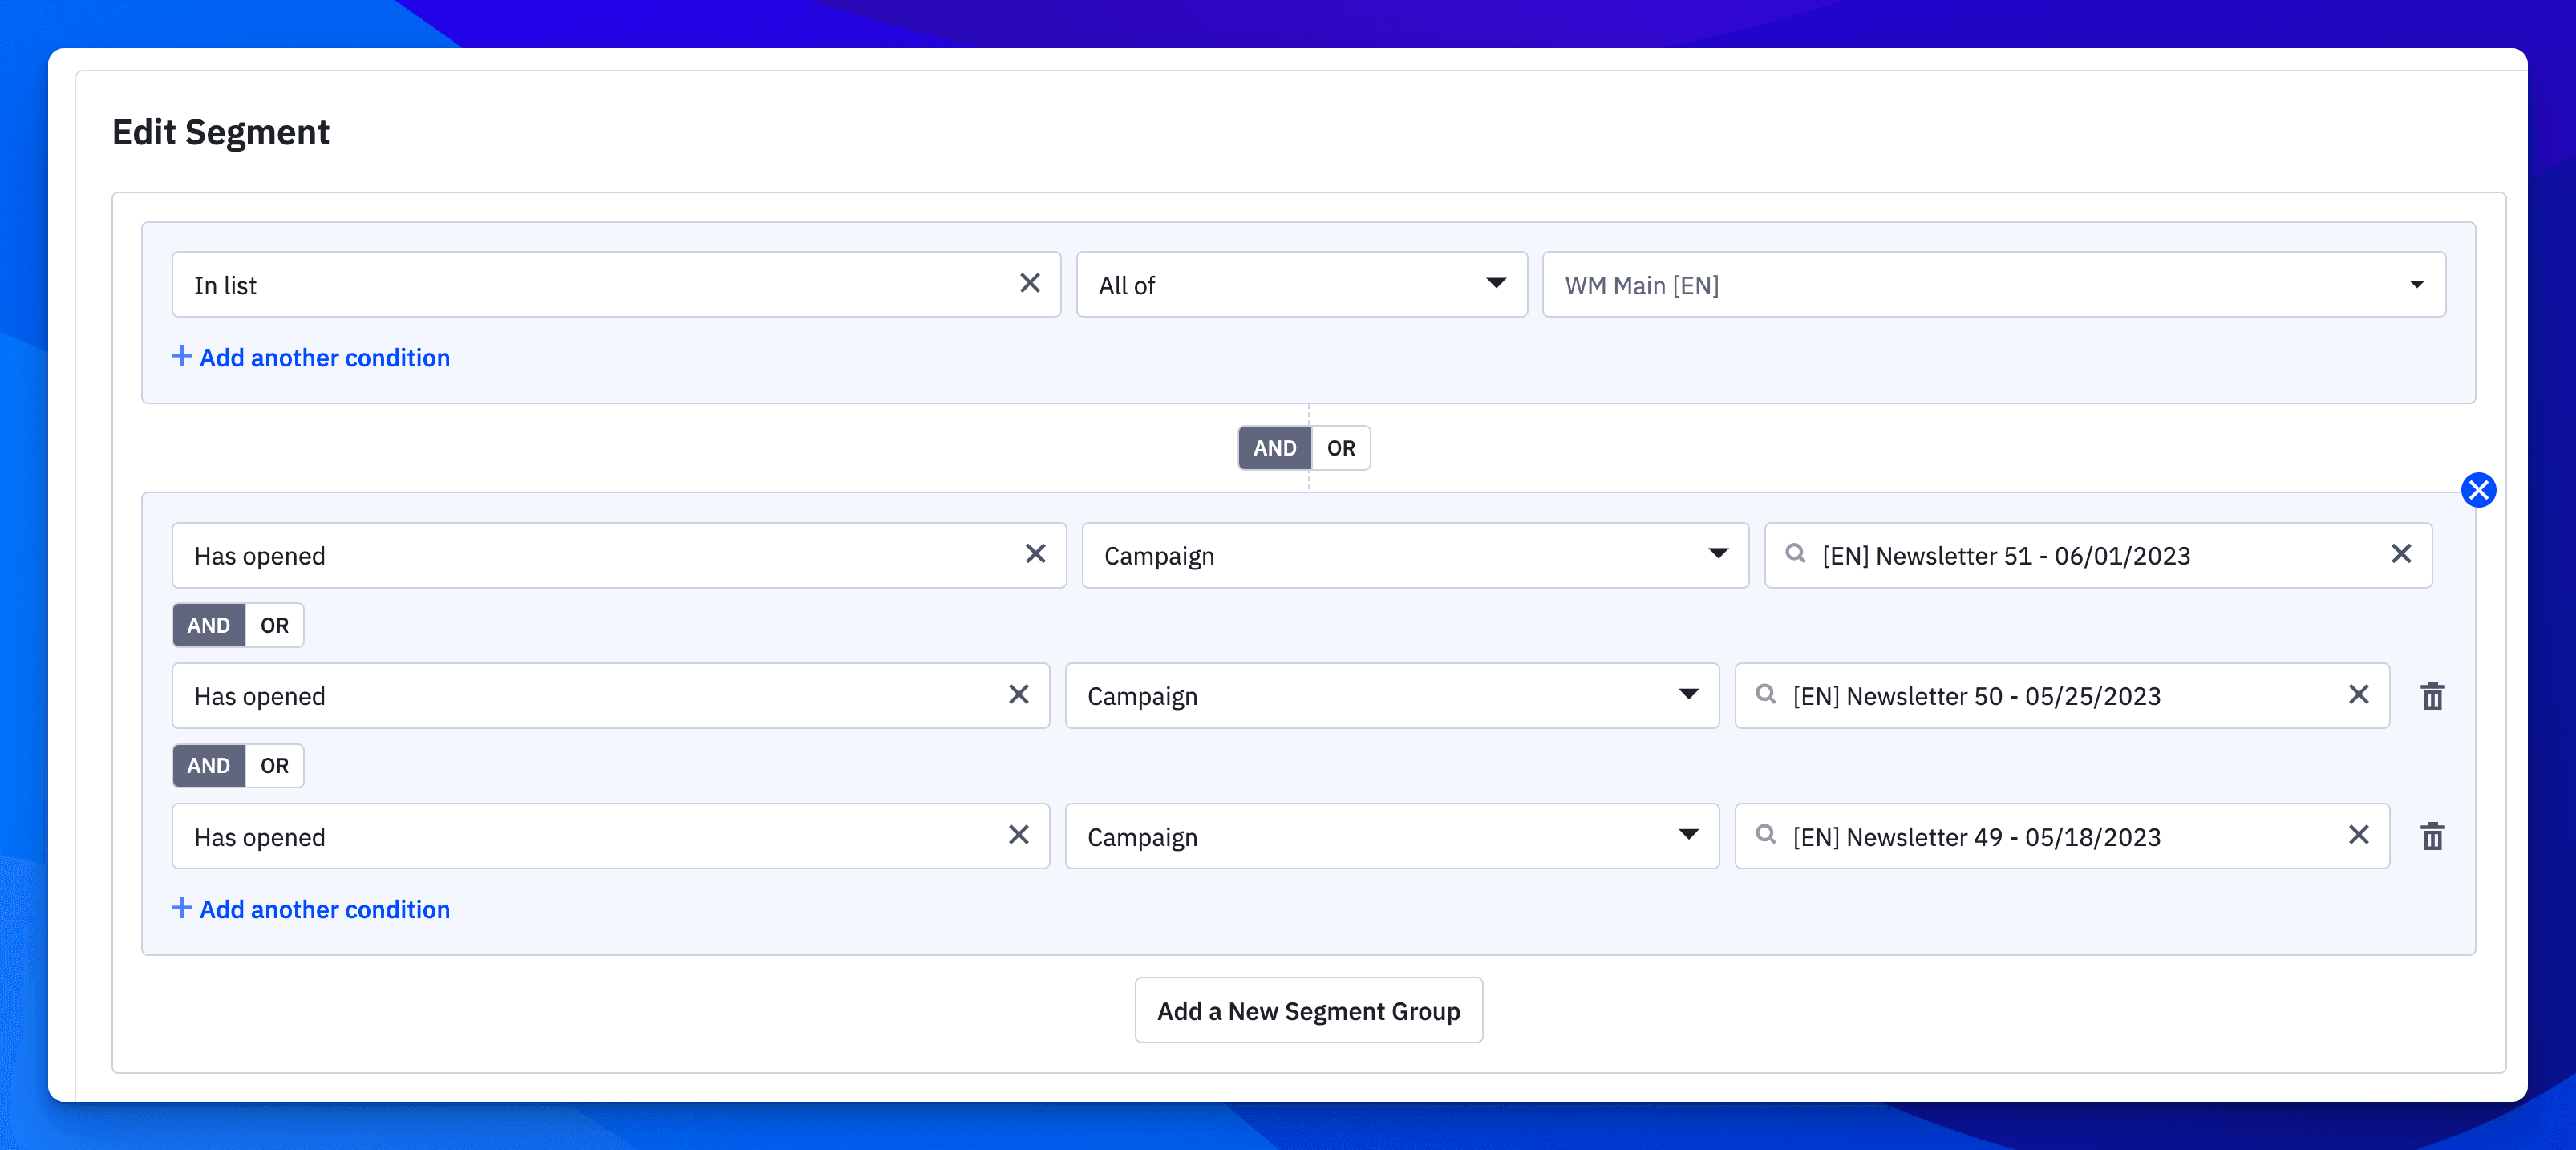
Task: Toggle the AND operator in second group
Action: 207,624
